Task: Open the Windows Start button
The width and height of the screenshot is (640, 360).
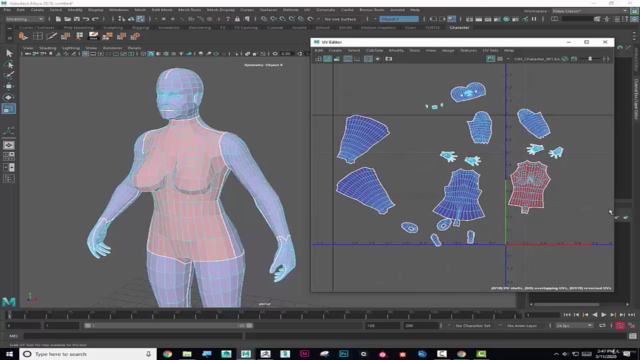Action: coord(9,354)
